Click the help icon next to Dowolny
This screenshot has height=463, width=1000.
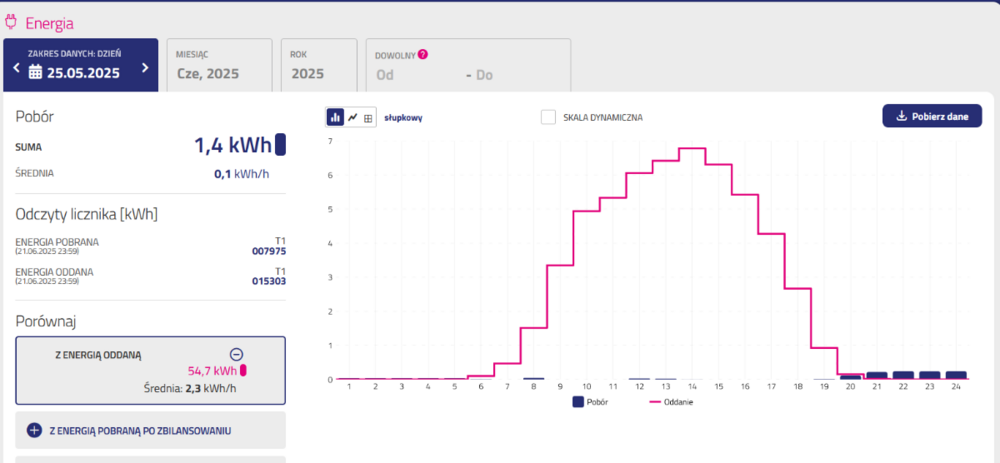click(x=423, y=54)
